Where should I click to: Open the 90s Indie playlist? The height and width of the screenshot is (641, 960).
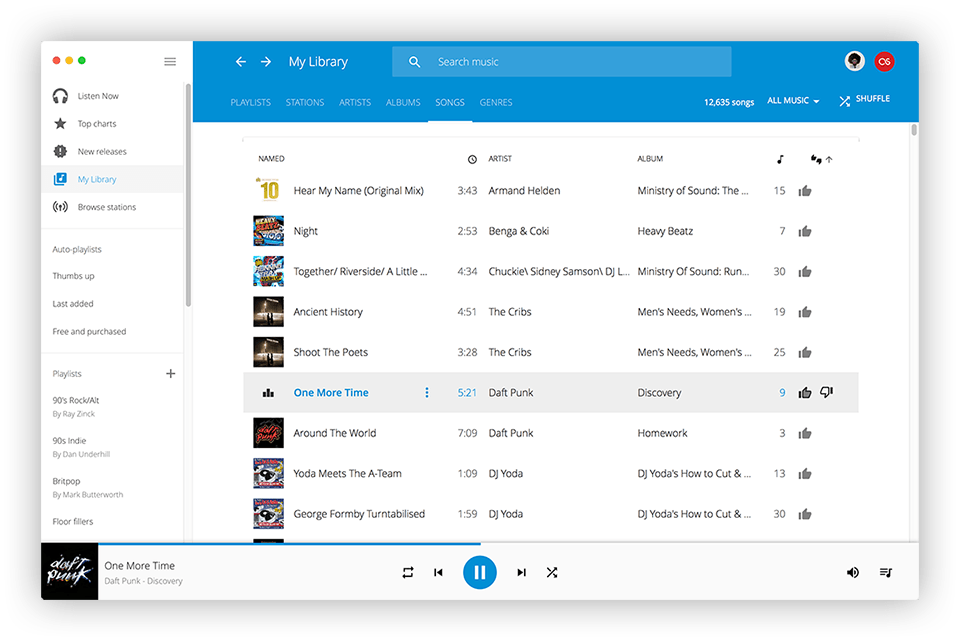coord(69,441)
